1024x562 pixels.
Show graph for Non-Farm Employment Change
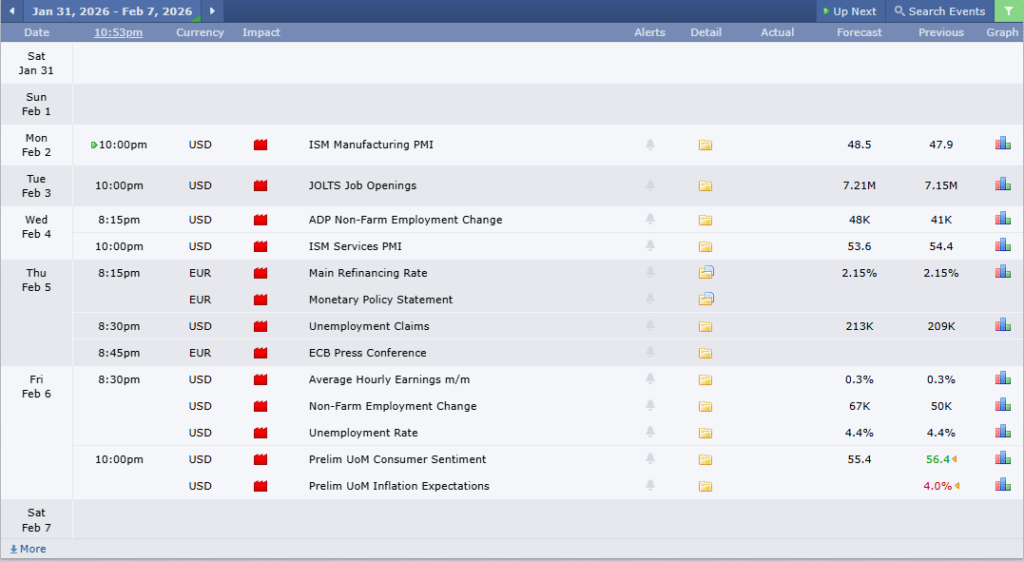(1002, 405)
